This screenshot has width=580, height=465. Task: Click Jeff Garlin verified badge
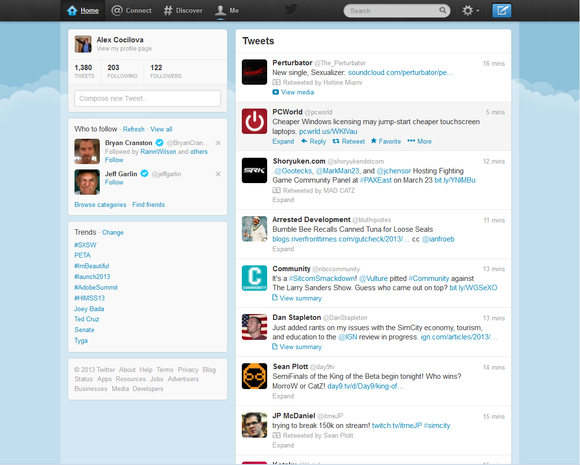pyautogui.click(x=145, y=173)
